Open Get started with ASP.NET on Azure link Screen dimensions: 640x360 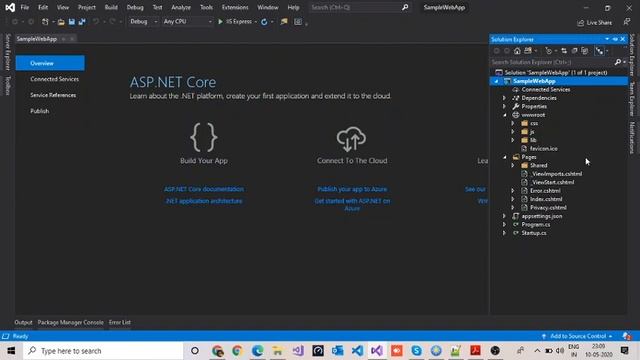click(352, 204)
